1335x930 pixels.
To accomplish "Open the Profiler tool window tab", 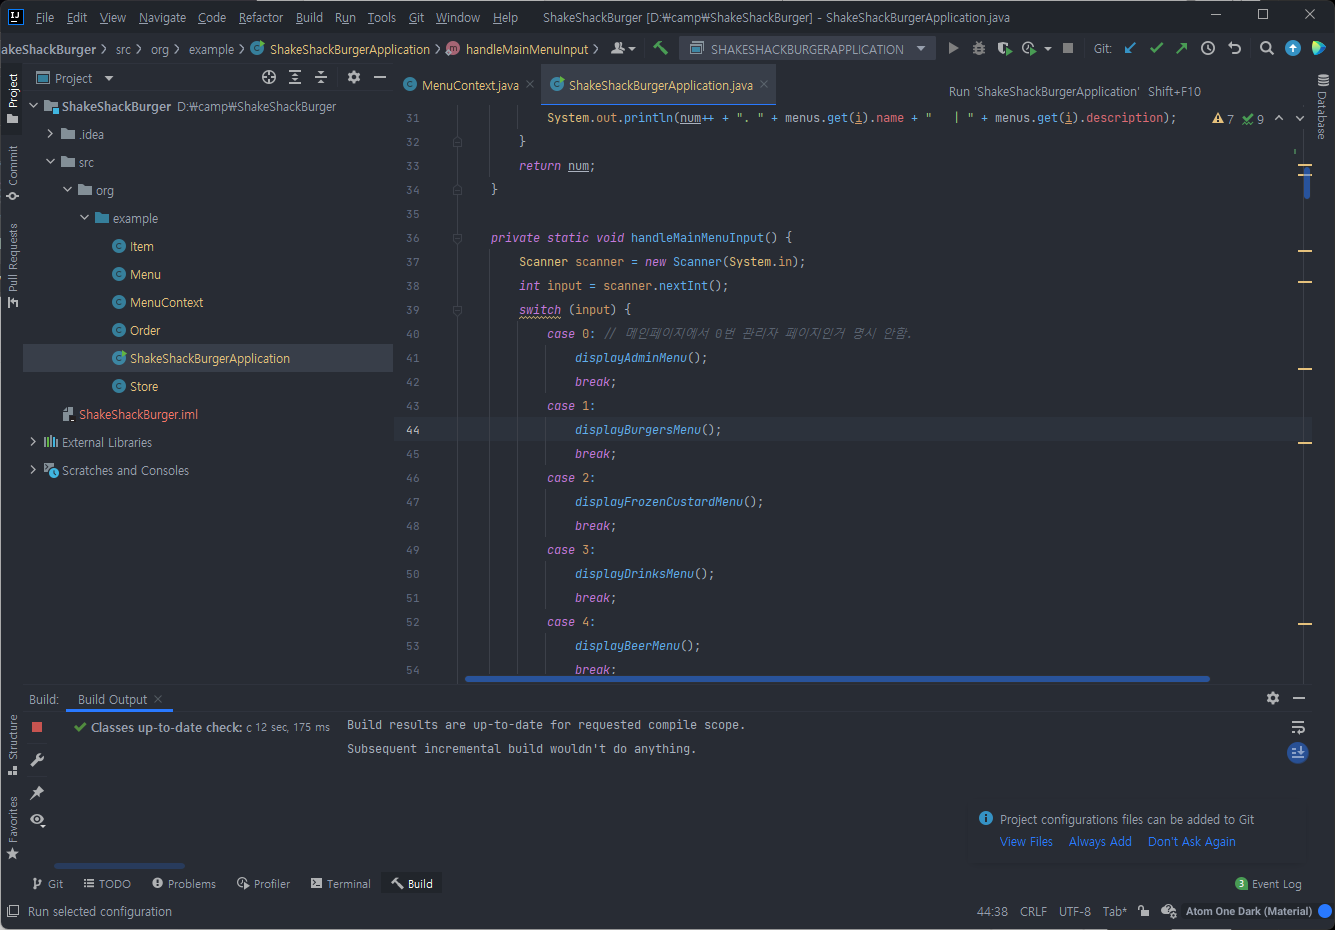I will (x=263, y=883).
